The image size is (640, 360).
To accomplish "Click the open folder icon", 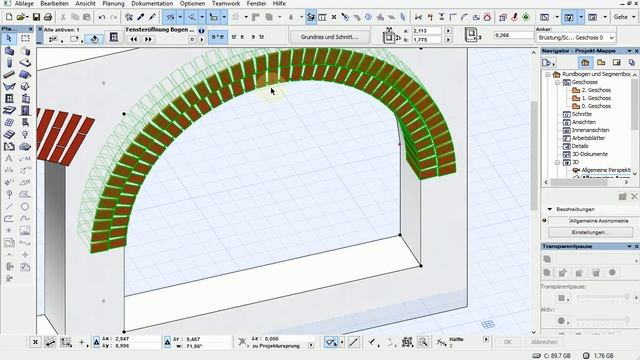I will (x=21, y=17).
